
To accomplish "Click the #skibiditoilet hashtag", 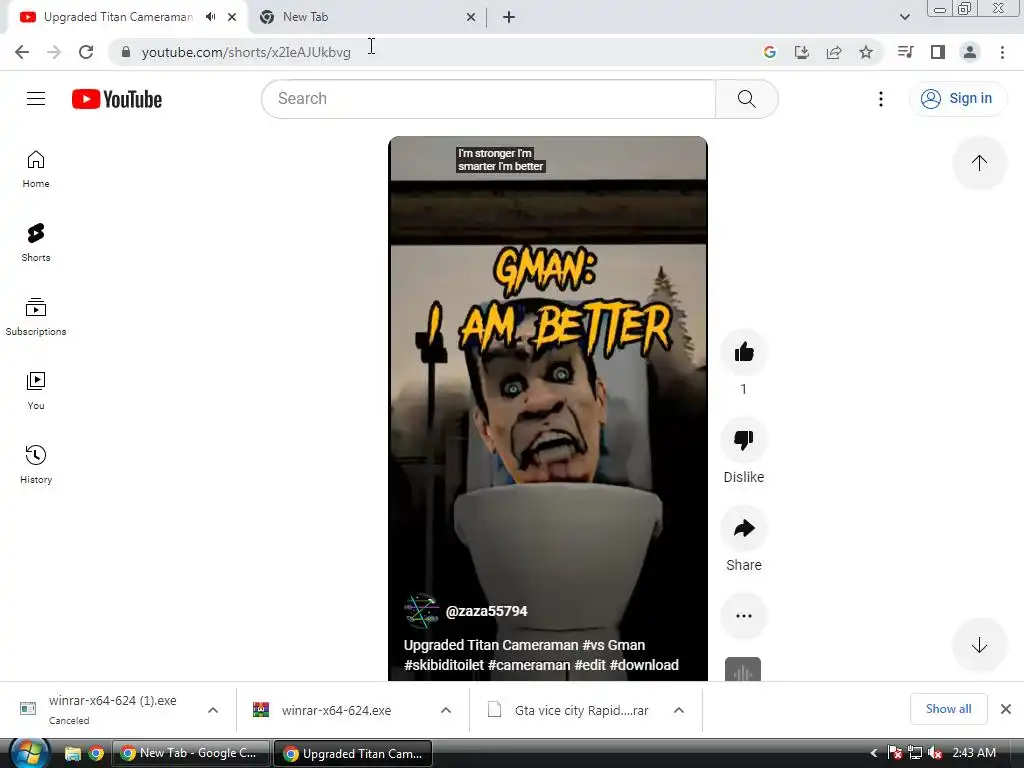I will click(x=444, y=665).
